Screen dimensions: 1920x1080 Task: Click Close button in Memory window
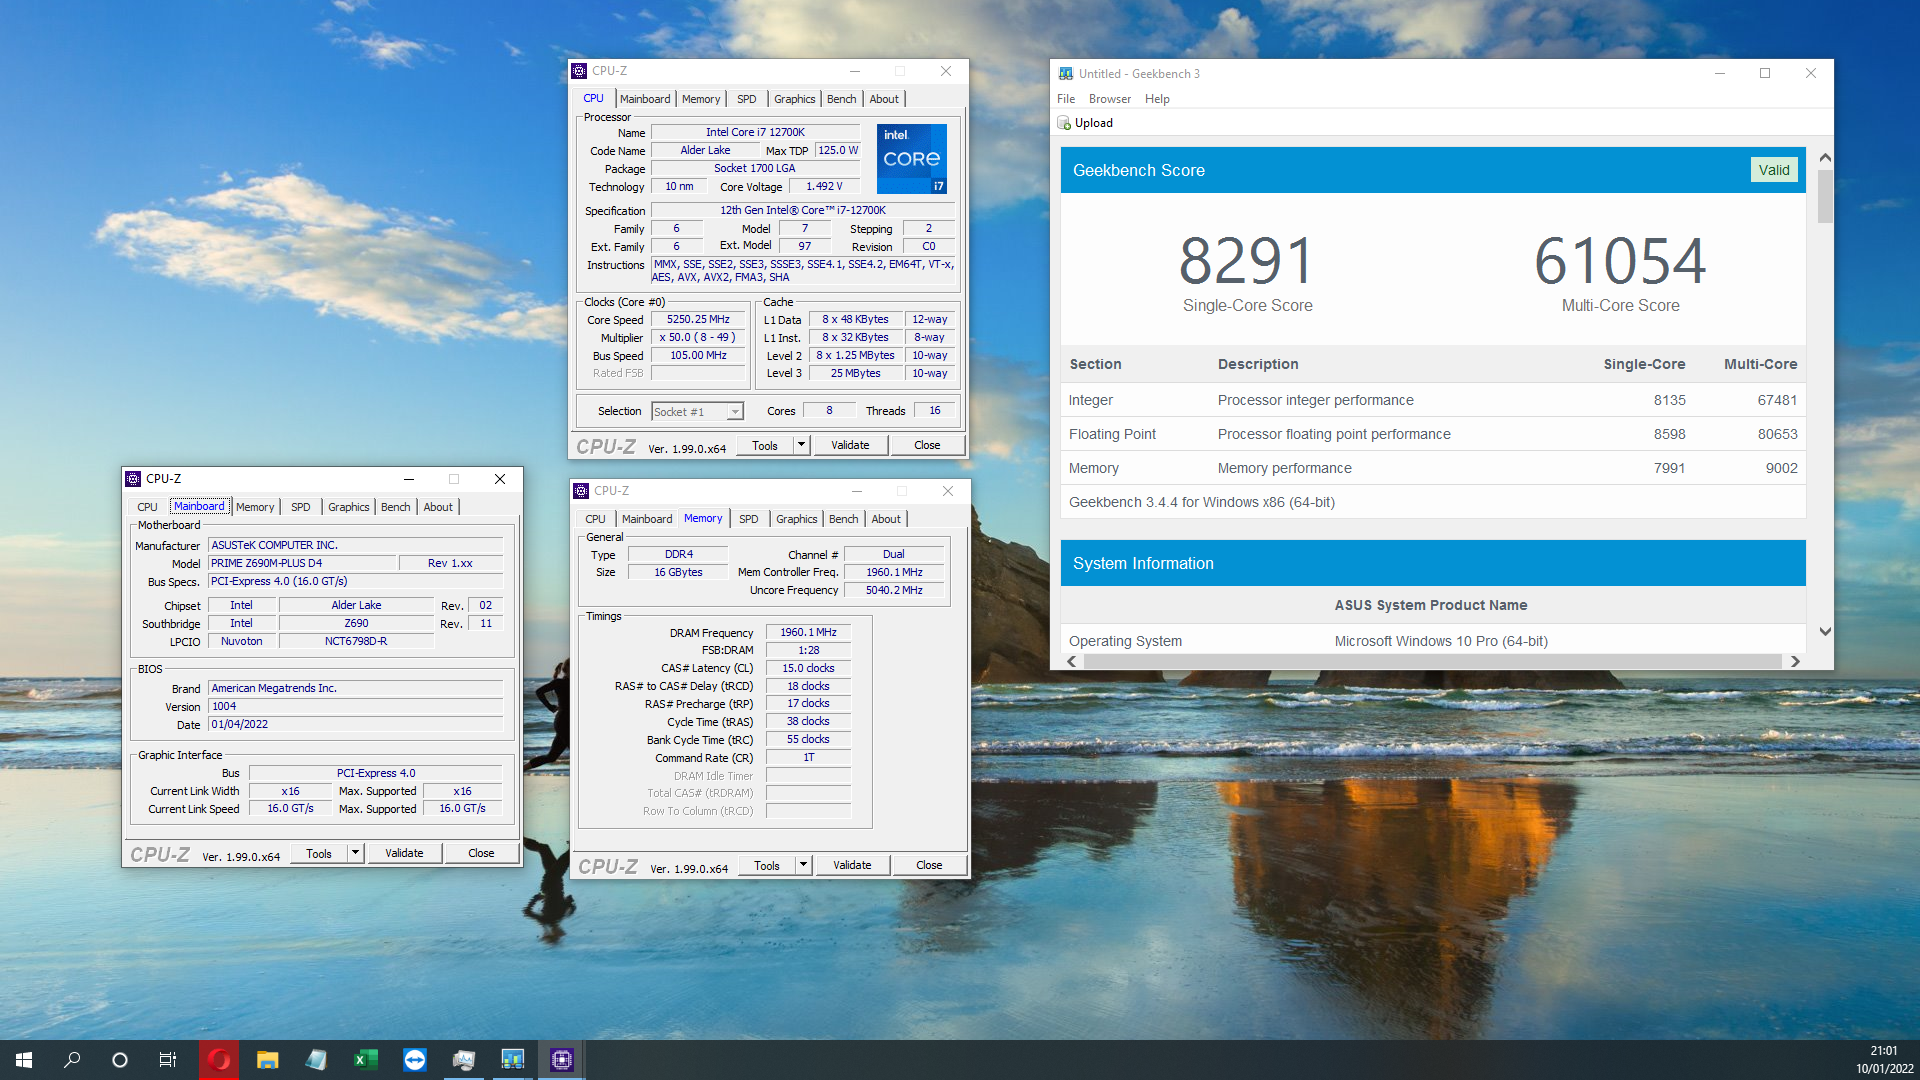point(929,865)
